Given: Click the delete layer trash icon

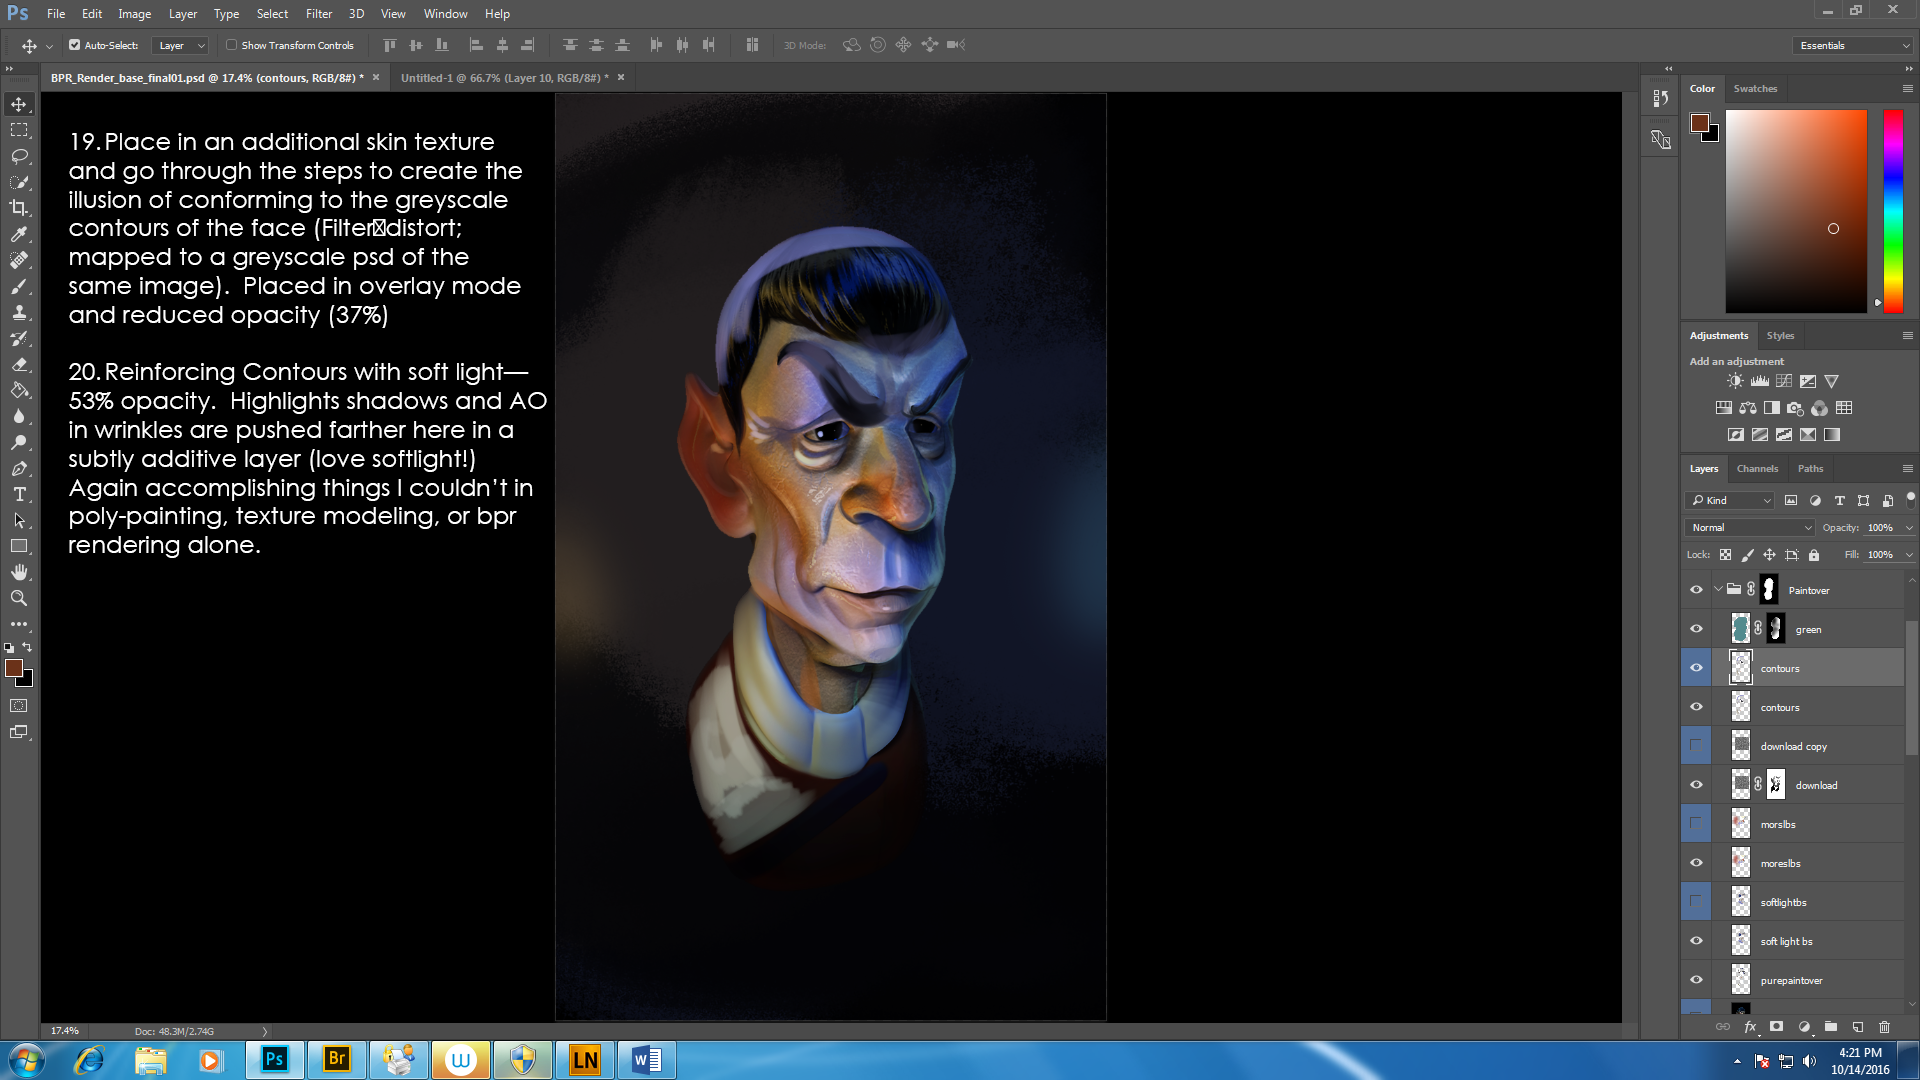Looking at the screenshot, I should coord(1884,1027).
